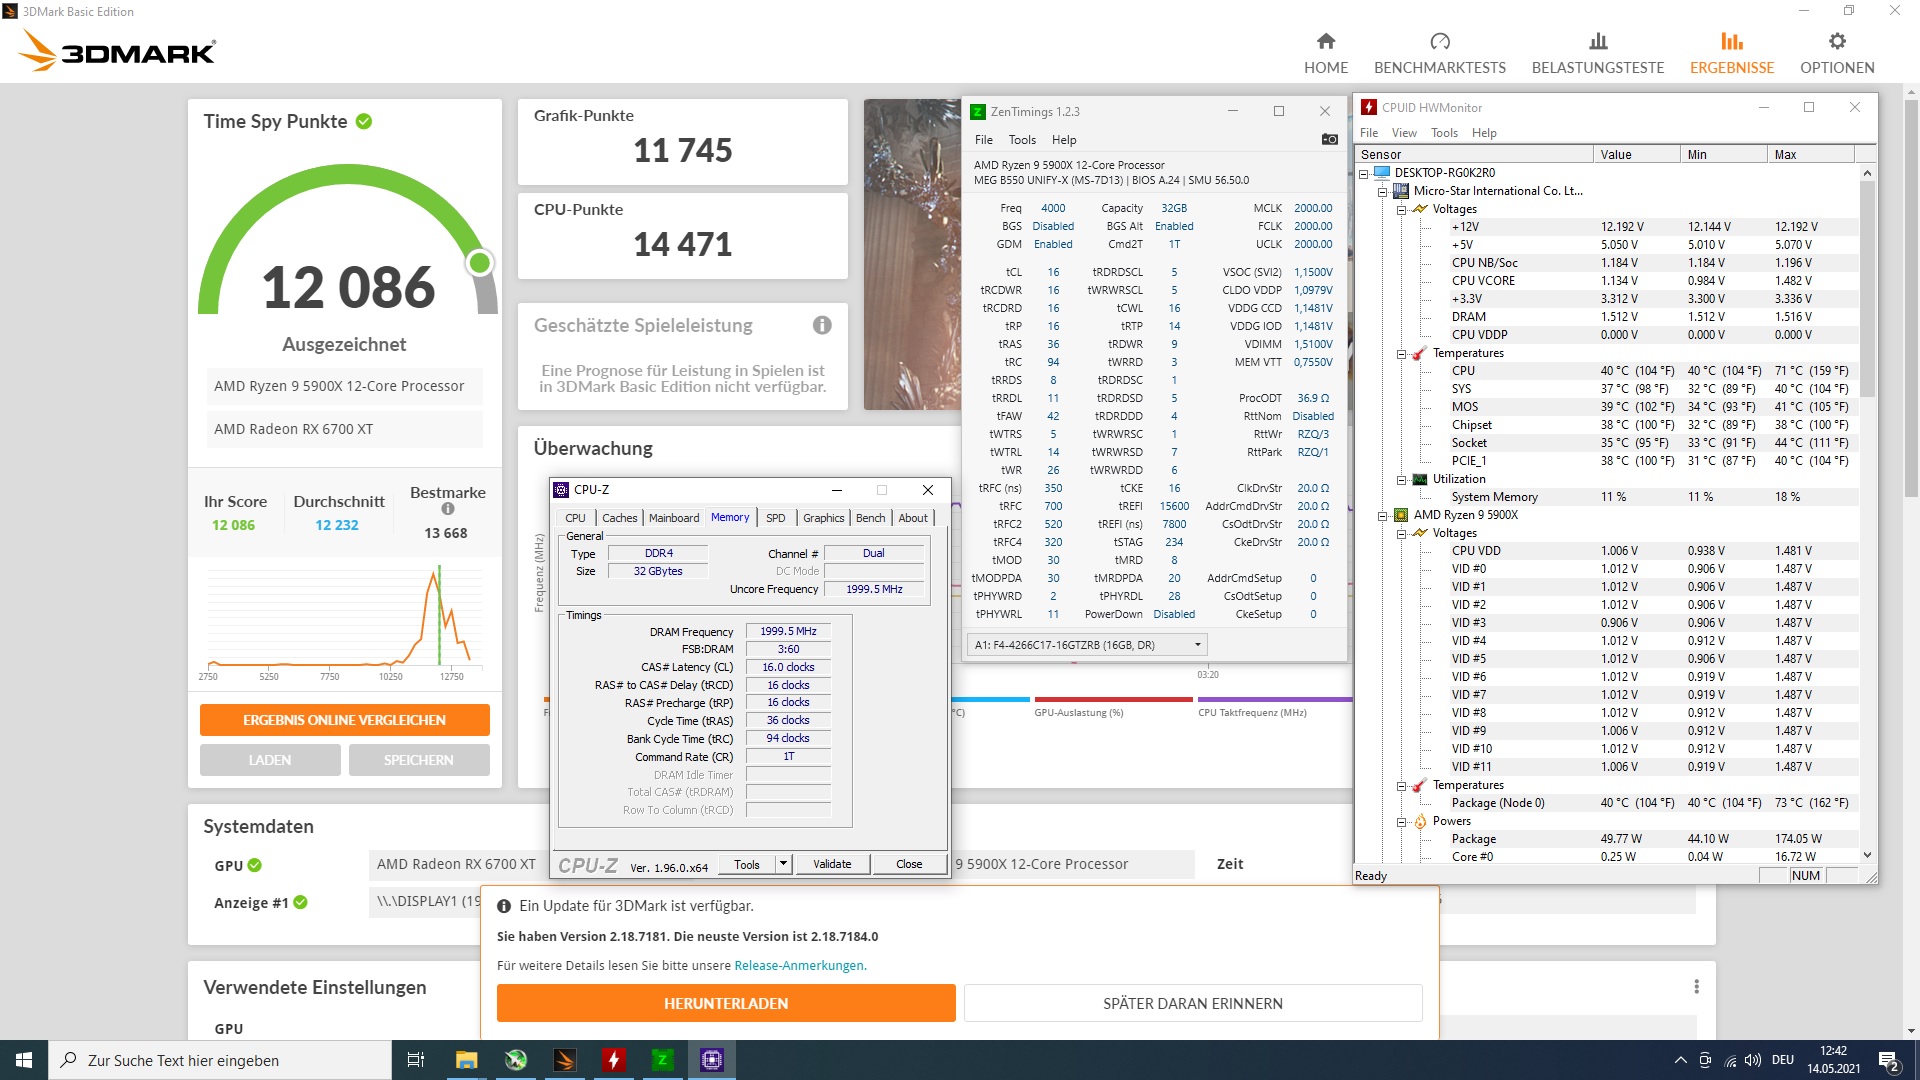Open the Optionen gear icon

[x=1836, y=41]
